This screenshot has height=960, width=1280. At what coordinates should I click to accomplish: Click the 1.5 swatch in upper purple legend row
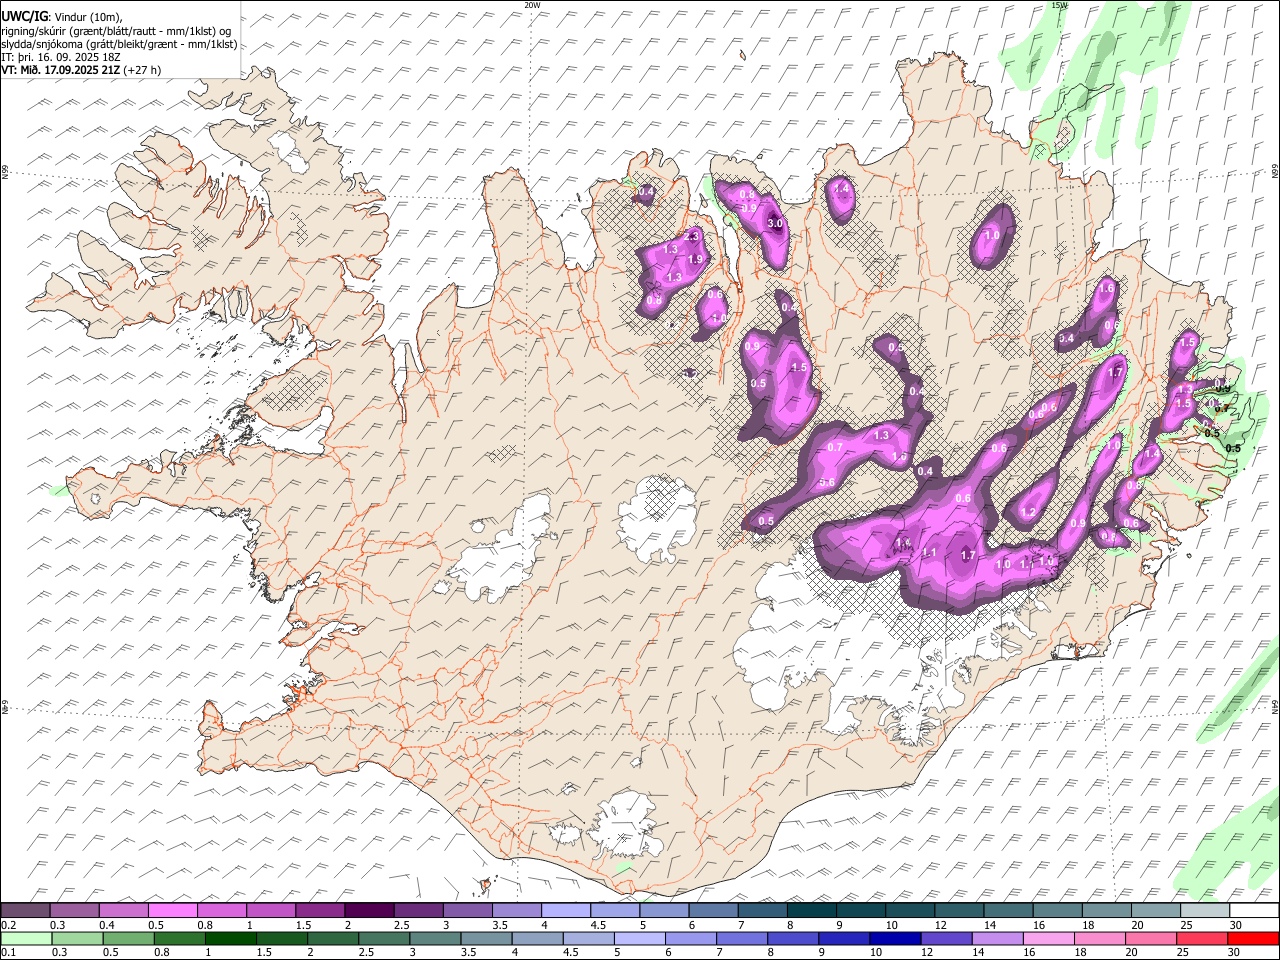[319, 911]
